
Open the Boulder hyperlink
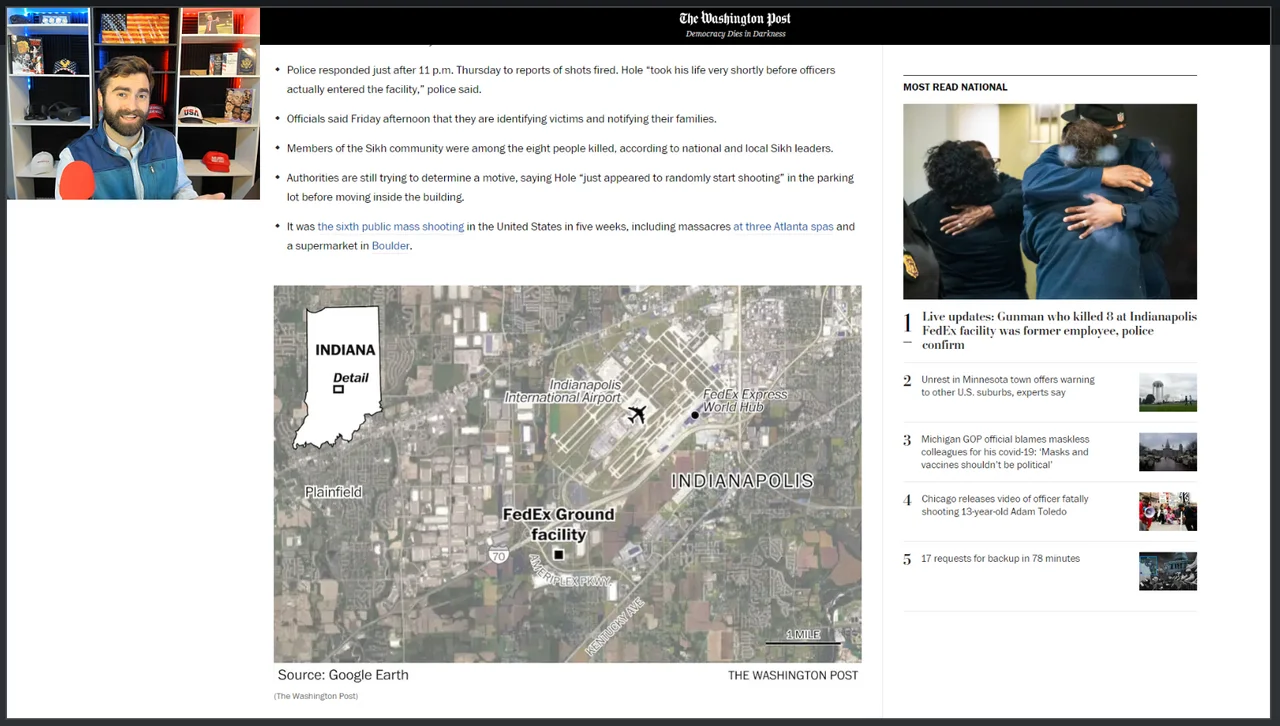[x=390, y=246]
